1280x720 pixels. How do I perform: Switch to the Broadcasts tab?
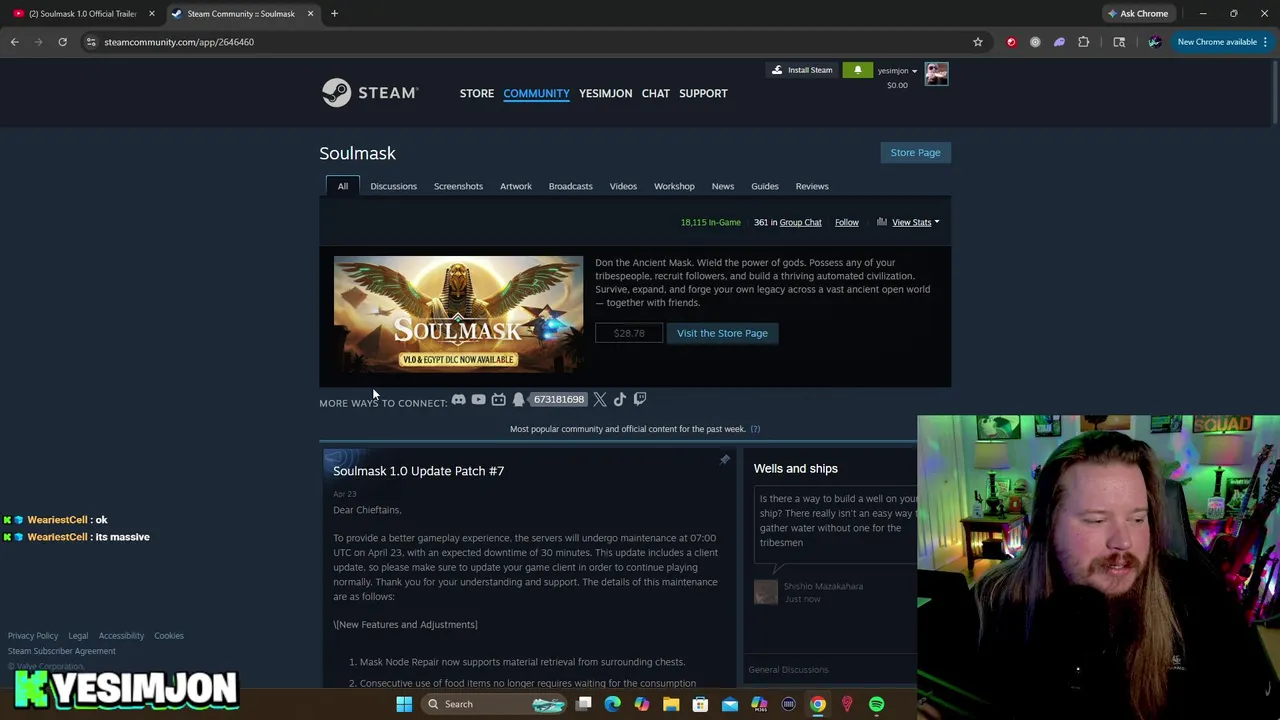(x=570, y=186)
